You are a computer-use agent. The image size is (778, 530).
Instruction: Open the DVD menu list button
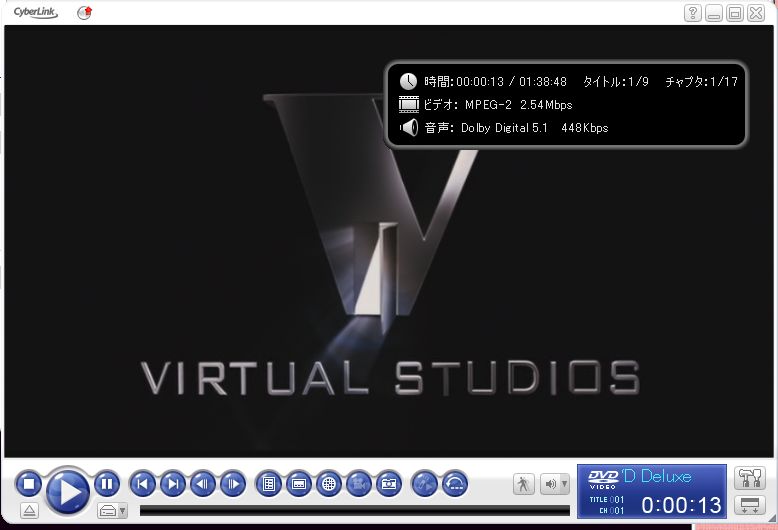(268, 484)
